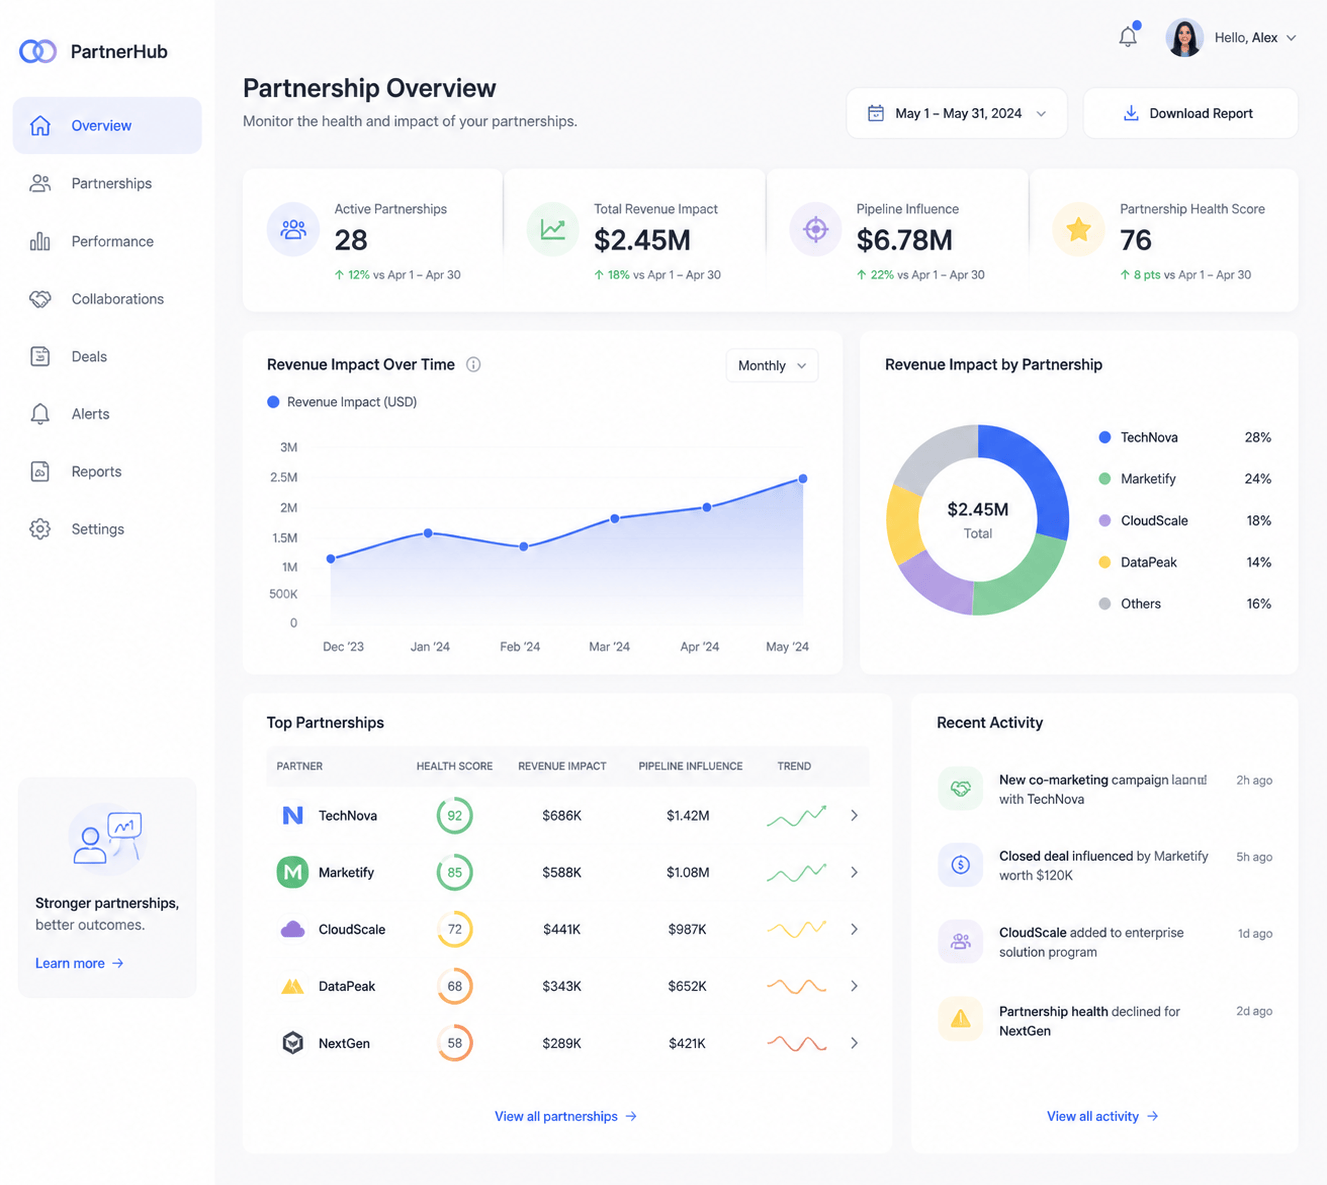This screenshot has height=1185, width=1327.
Task: Click the info icon beside Revenue Impact Over Time
Action: (474, 365)
